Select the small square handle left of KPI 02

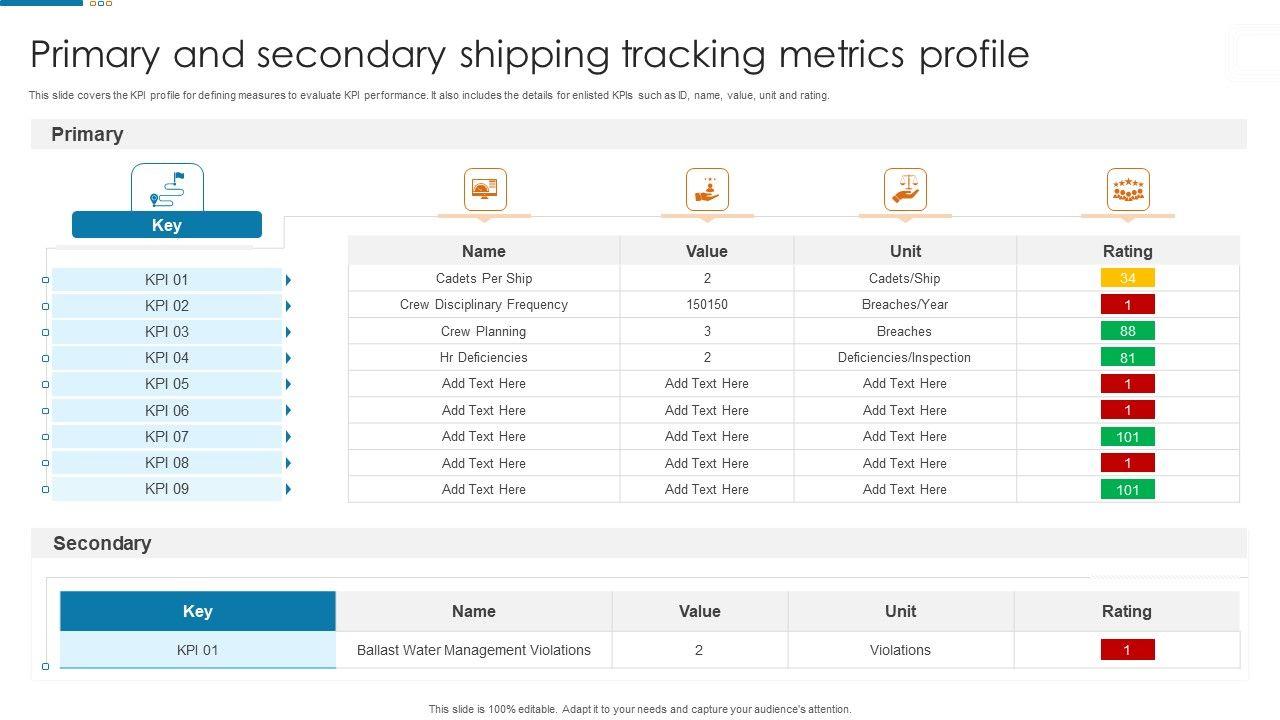coord(45,306)
